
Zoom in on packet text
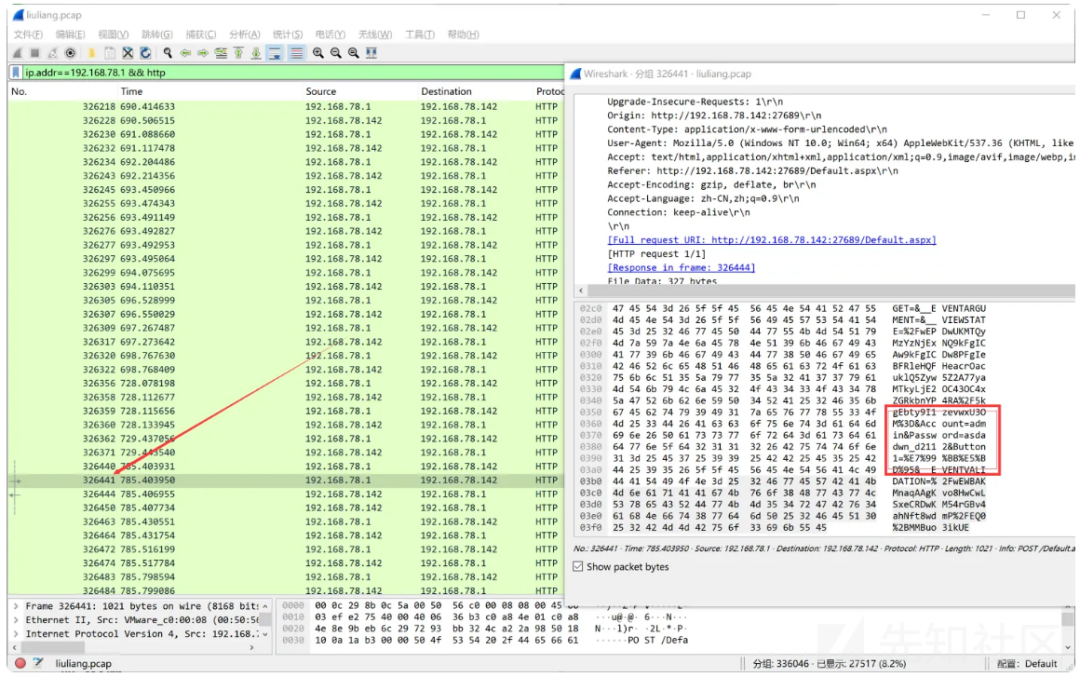tap(318, 53)
